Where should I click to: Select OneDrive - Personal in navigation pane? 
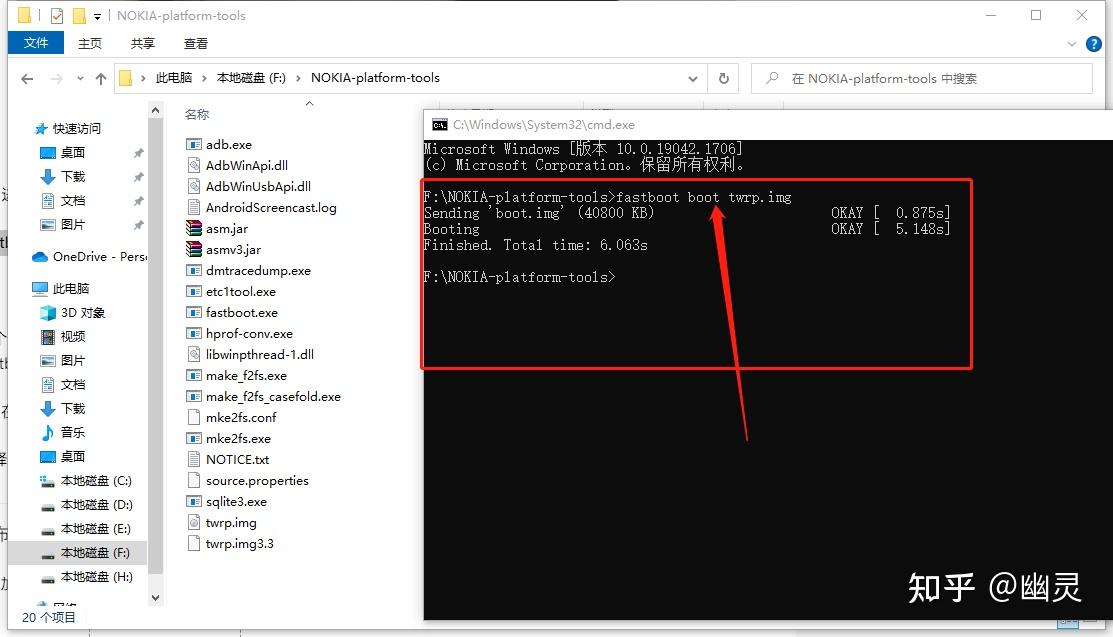[89, 257]
